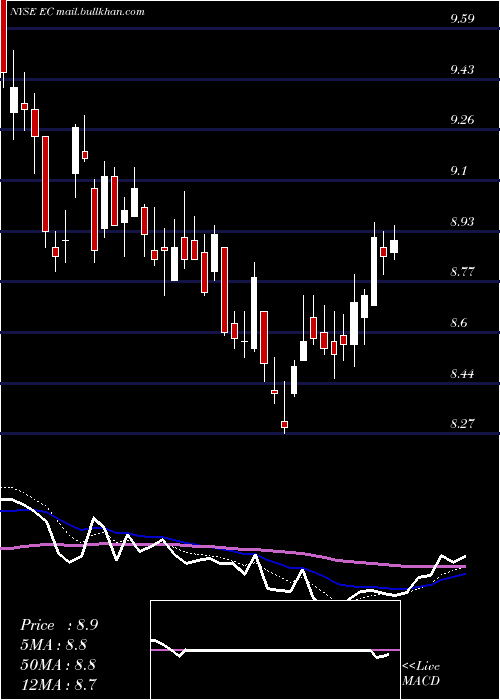Click the 9.1 price axis label
This screenshot has width=500, height=700.
[459, 171]
